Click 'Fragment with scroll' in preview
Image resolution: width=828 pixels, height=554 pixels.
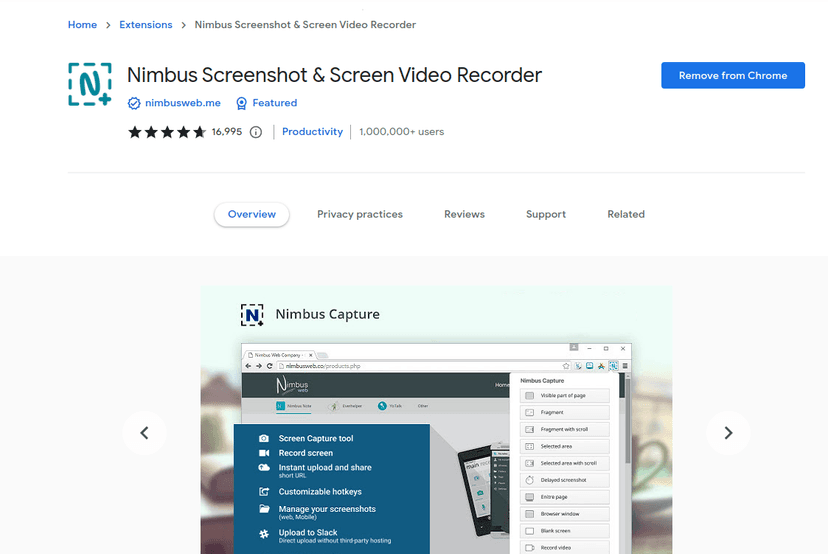click(x=564, y=429)
